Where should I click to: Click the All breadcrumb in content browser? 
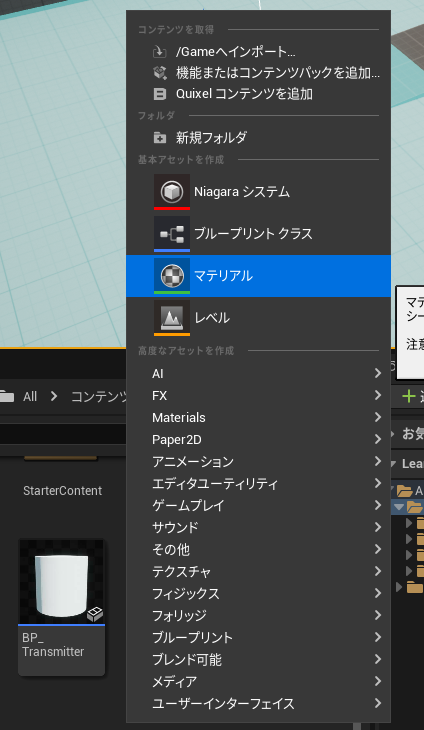30,397
